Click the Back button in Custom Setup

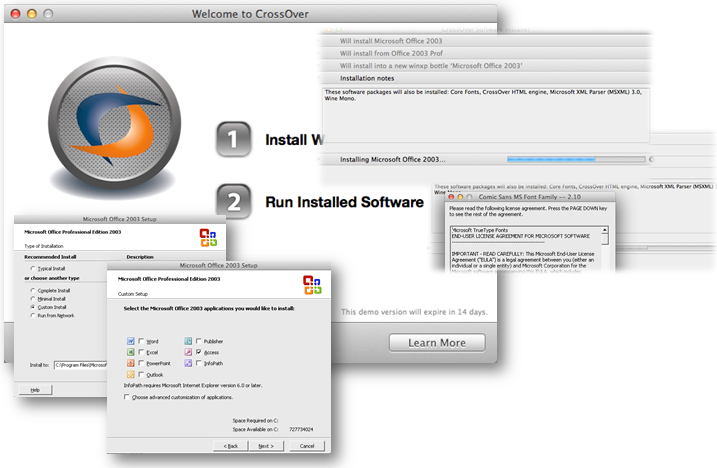[x=230, y=446]
